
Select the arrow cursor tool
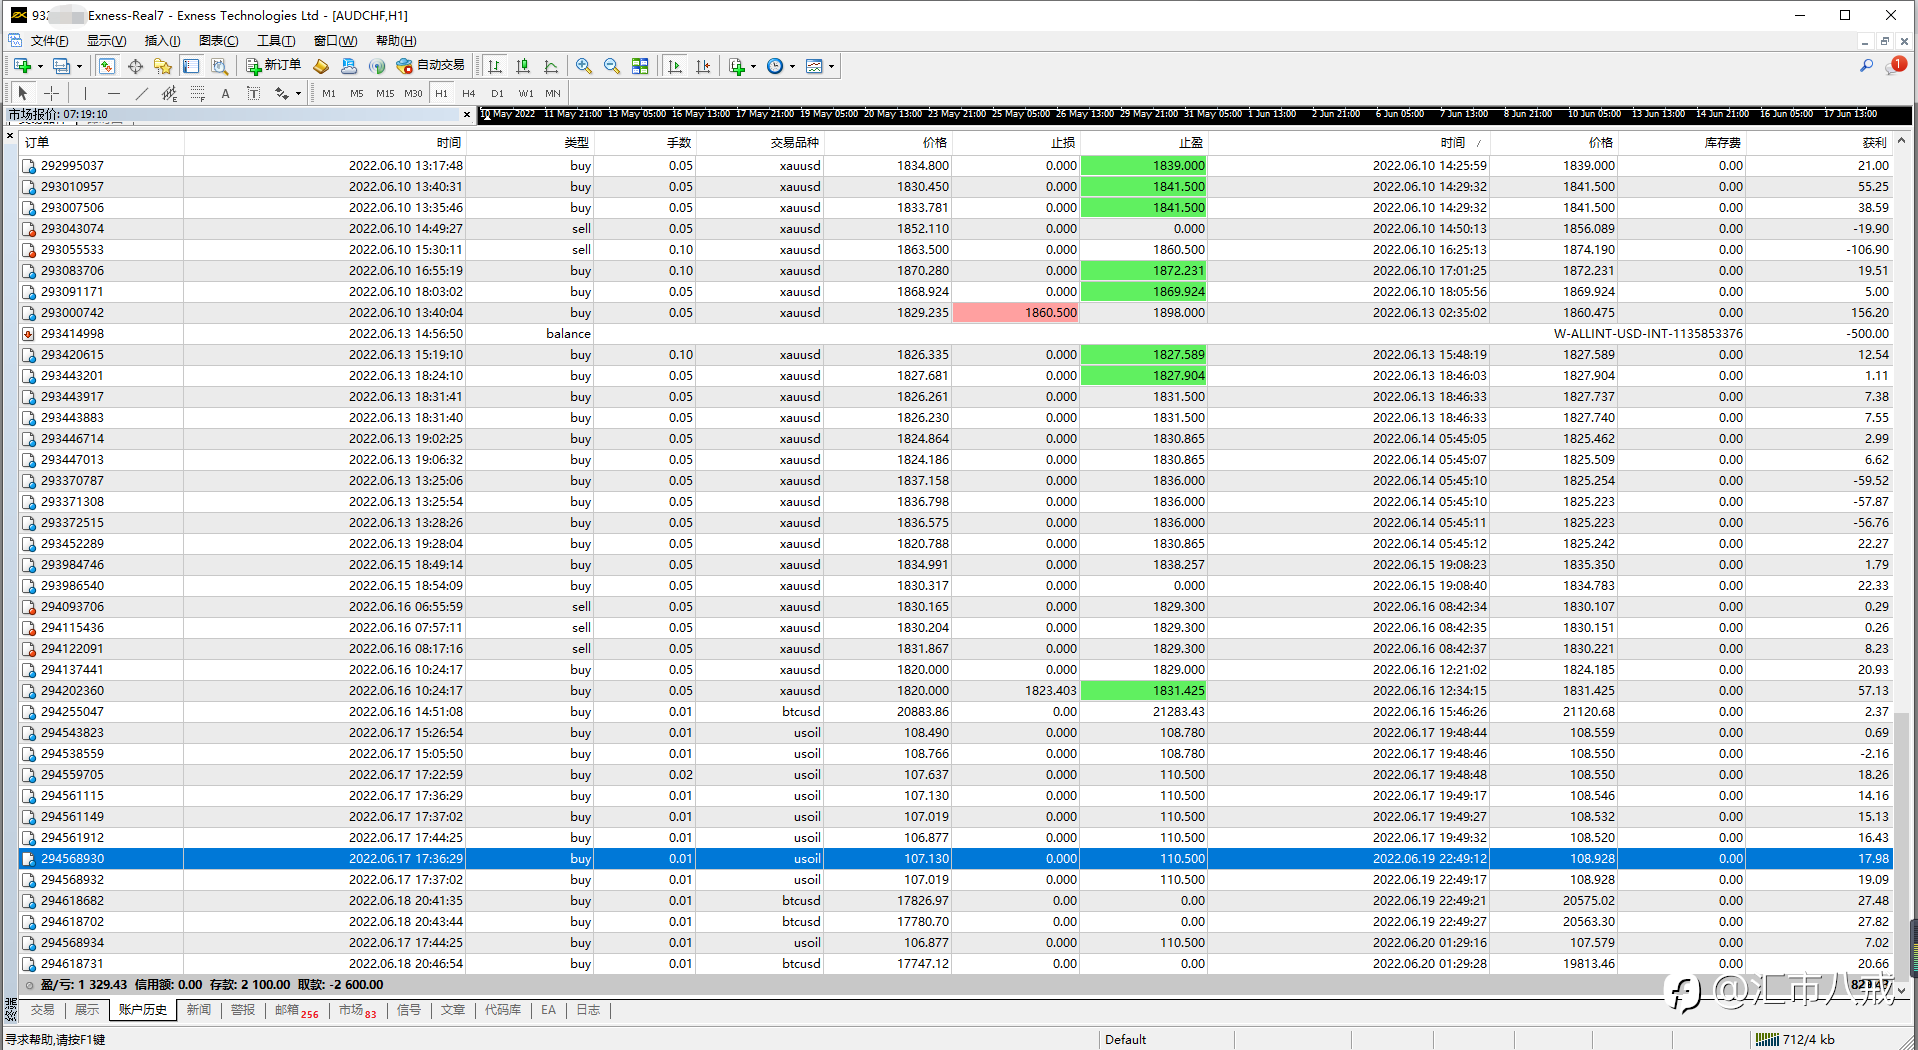coord(23,93)
